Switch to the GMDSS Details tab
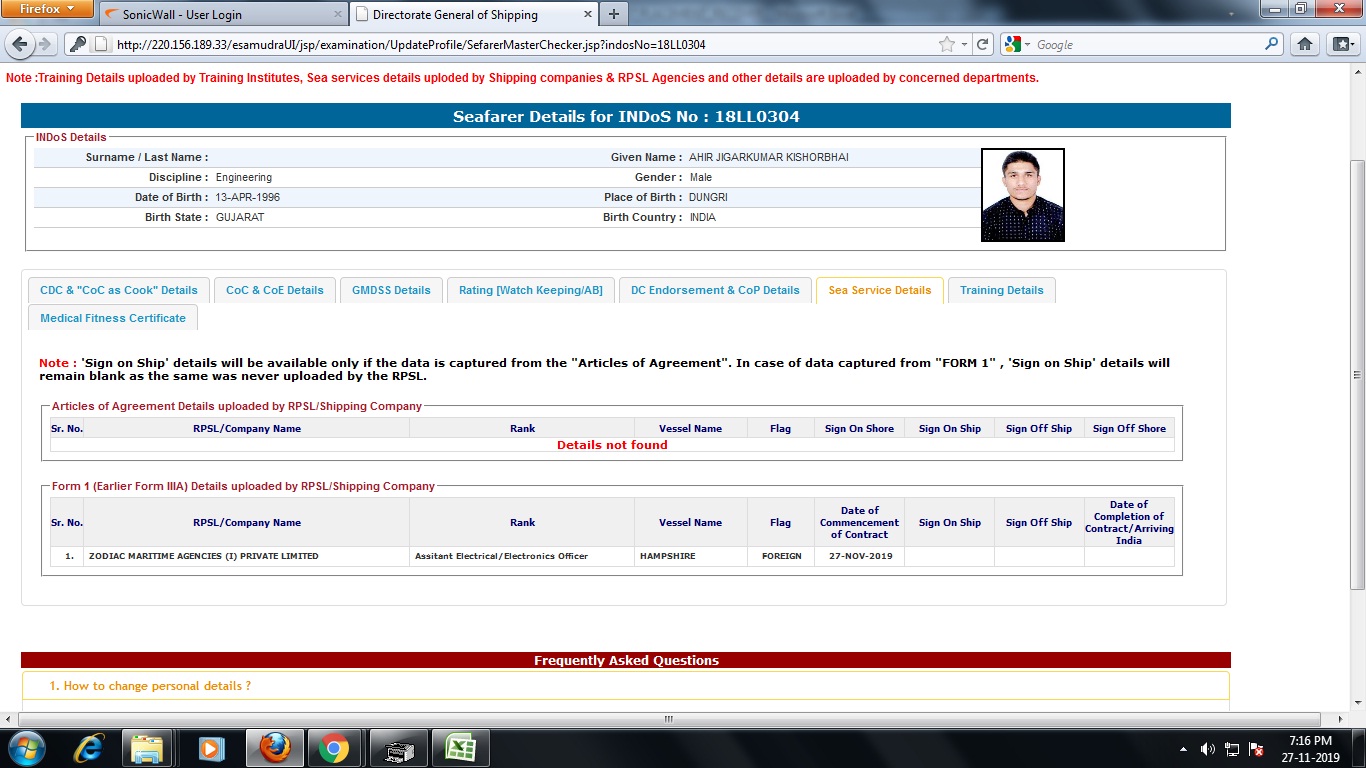The image size is (1366, 768). click(391, 290)
